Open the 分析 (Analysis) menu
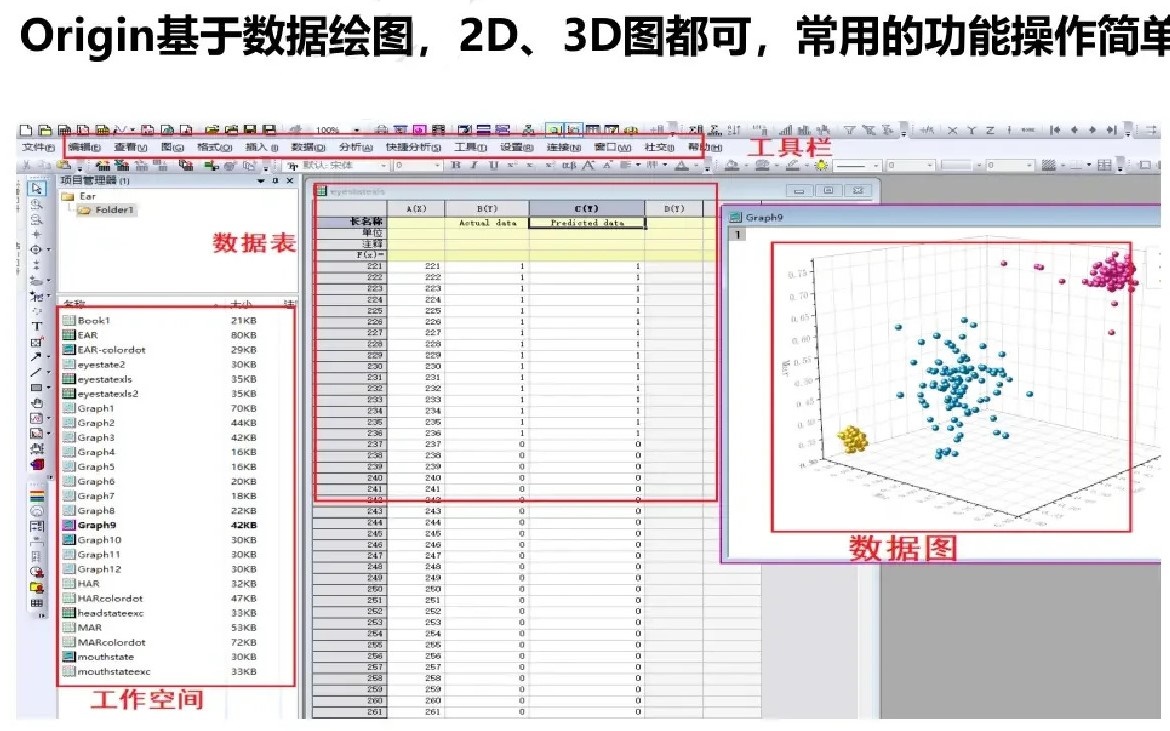This screenshot has height=731, width=1170. pyautogui.click(x=356, y=147)
